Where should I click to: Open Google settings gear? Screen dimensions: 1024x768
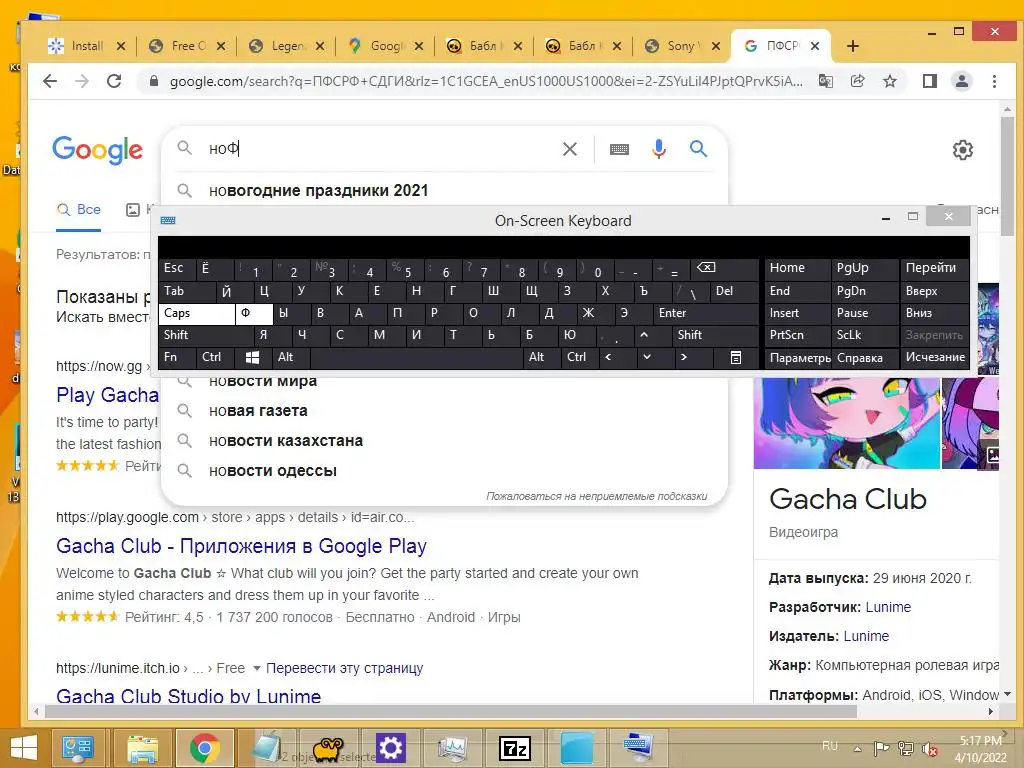(x=963, y=150)
